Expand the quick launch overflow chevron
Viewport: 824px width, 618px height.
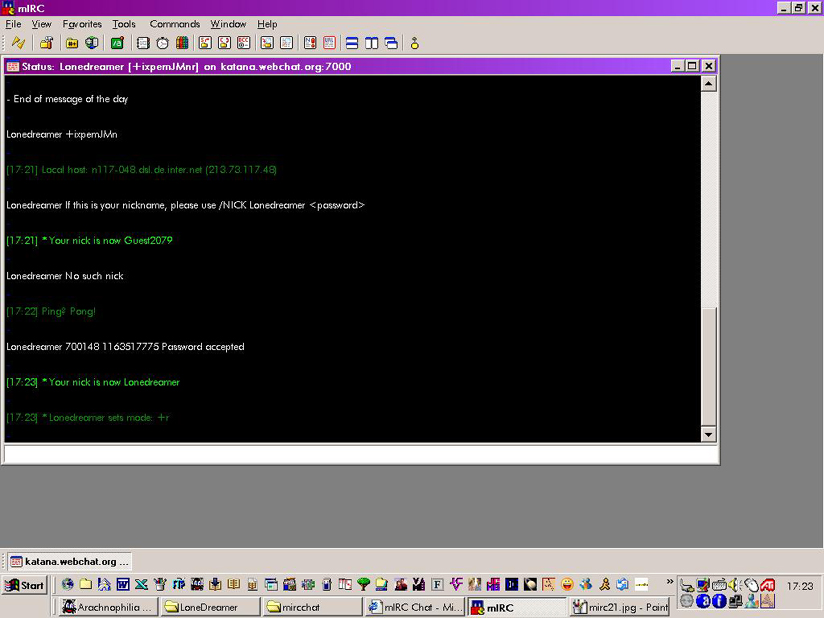tap(670, 582)
